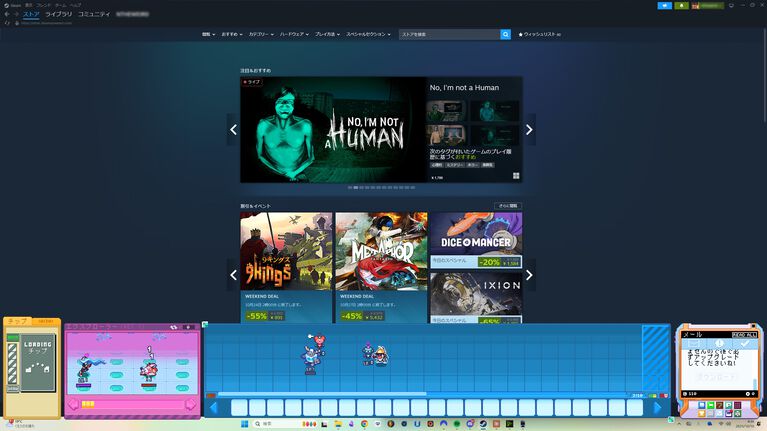Click the Windows platform icon on featured game
Screen dimensions: 767x431
pyautogui.click(x=516, y=176)
